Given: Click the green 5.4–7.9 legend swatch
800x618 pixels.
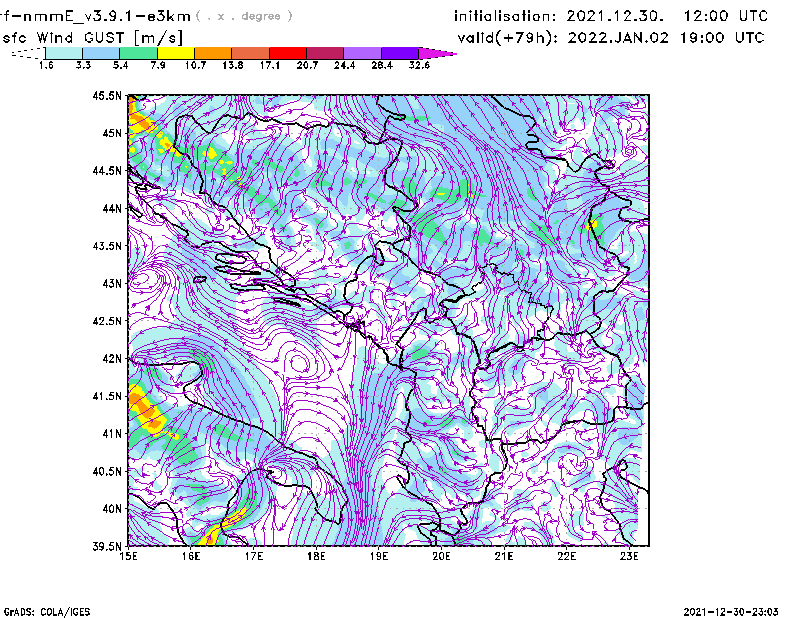Looking at the screenshot, I should [138, 53].
